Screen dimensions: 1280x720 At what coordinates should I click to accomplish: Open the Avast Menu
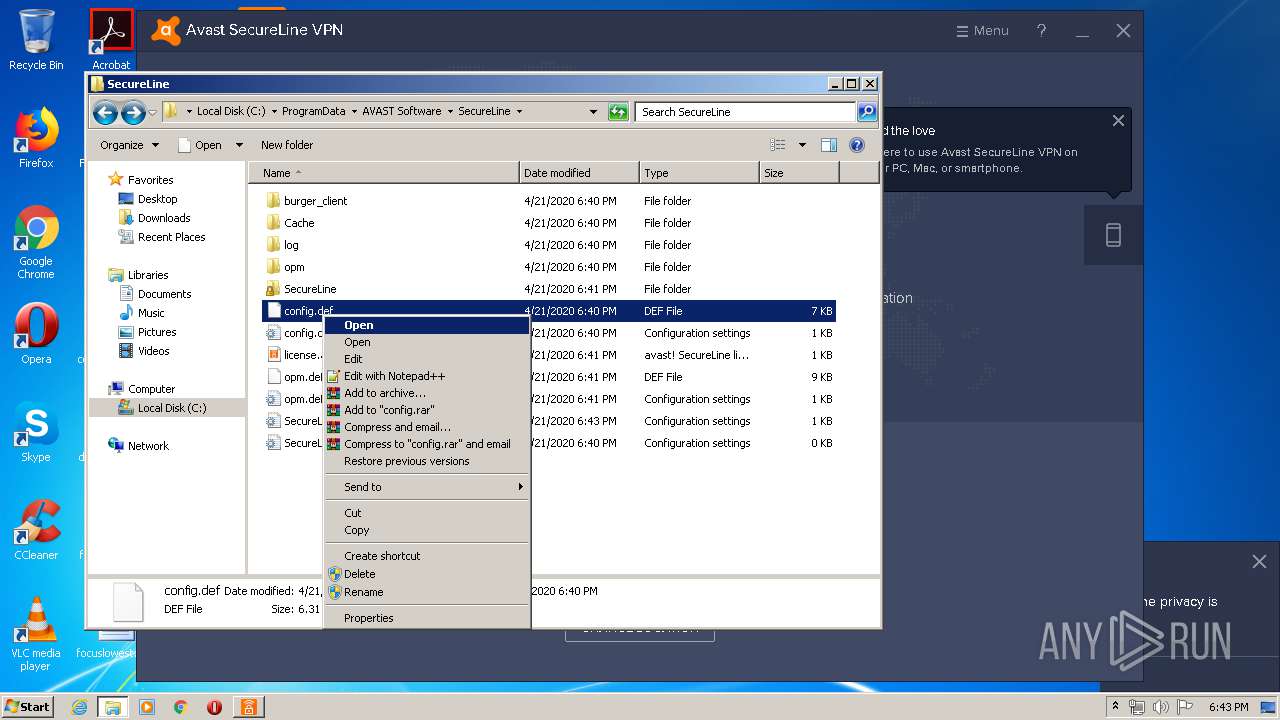coord(982,31)
